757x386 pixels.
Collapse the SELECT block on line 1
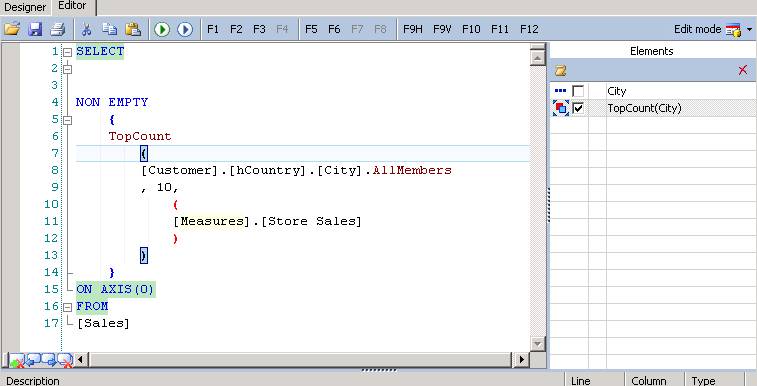click(68, 52)
